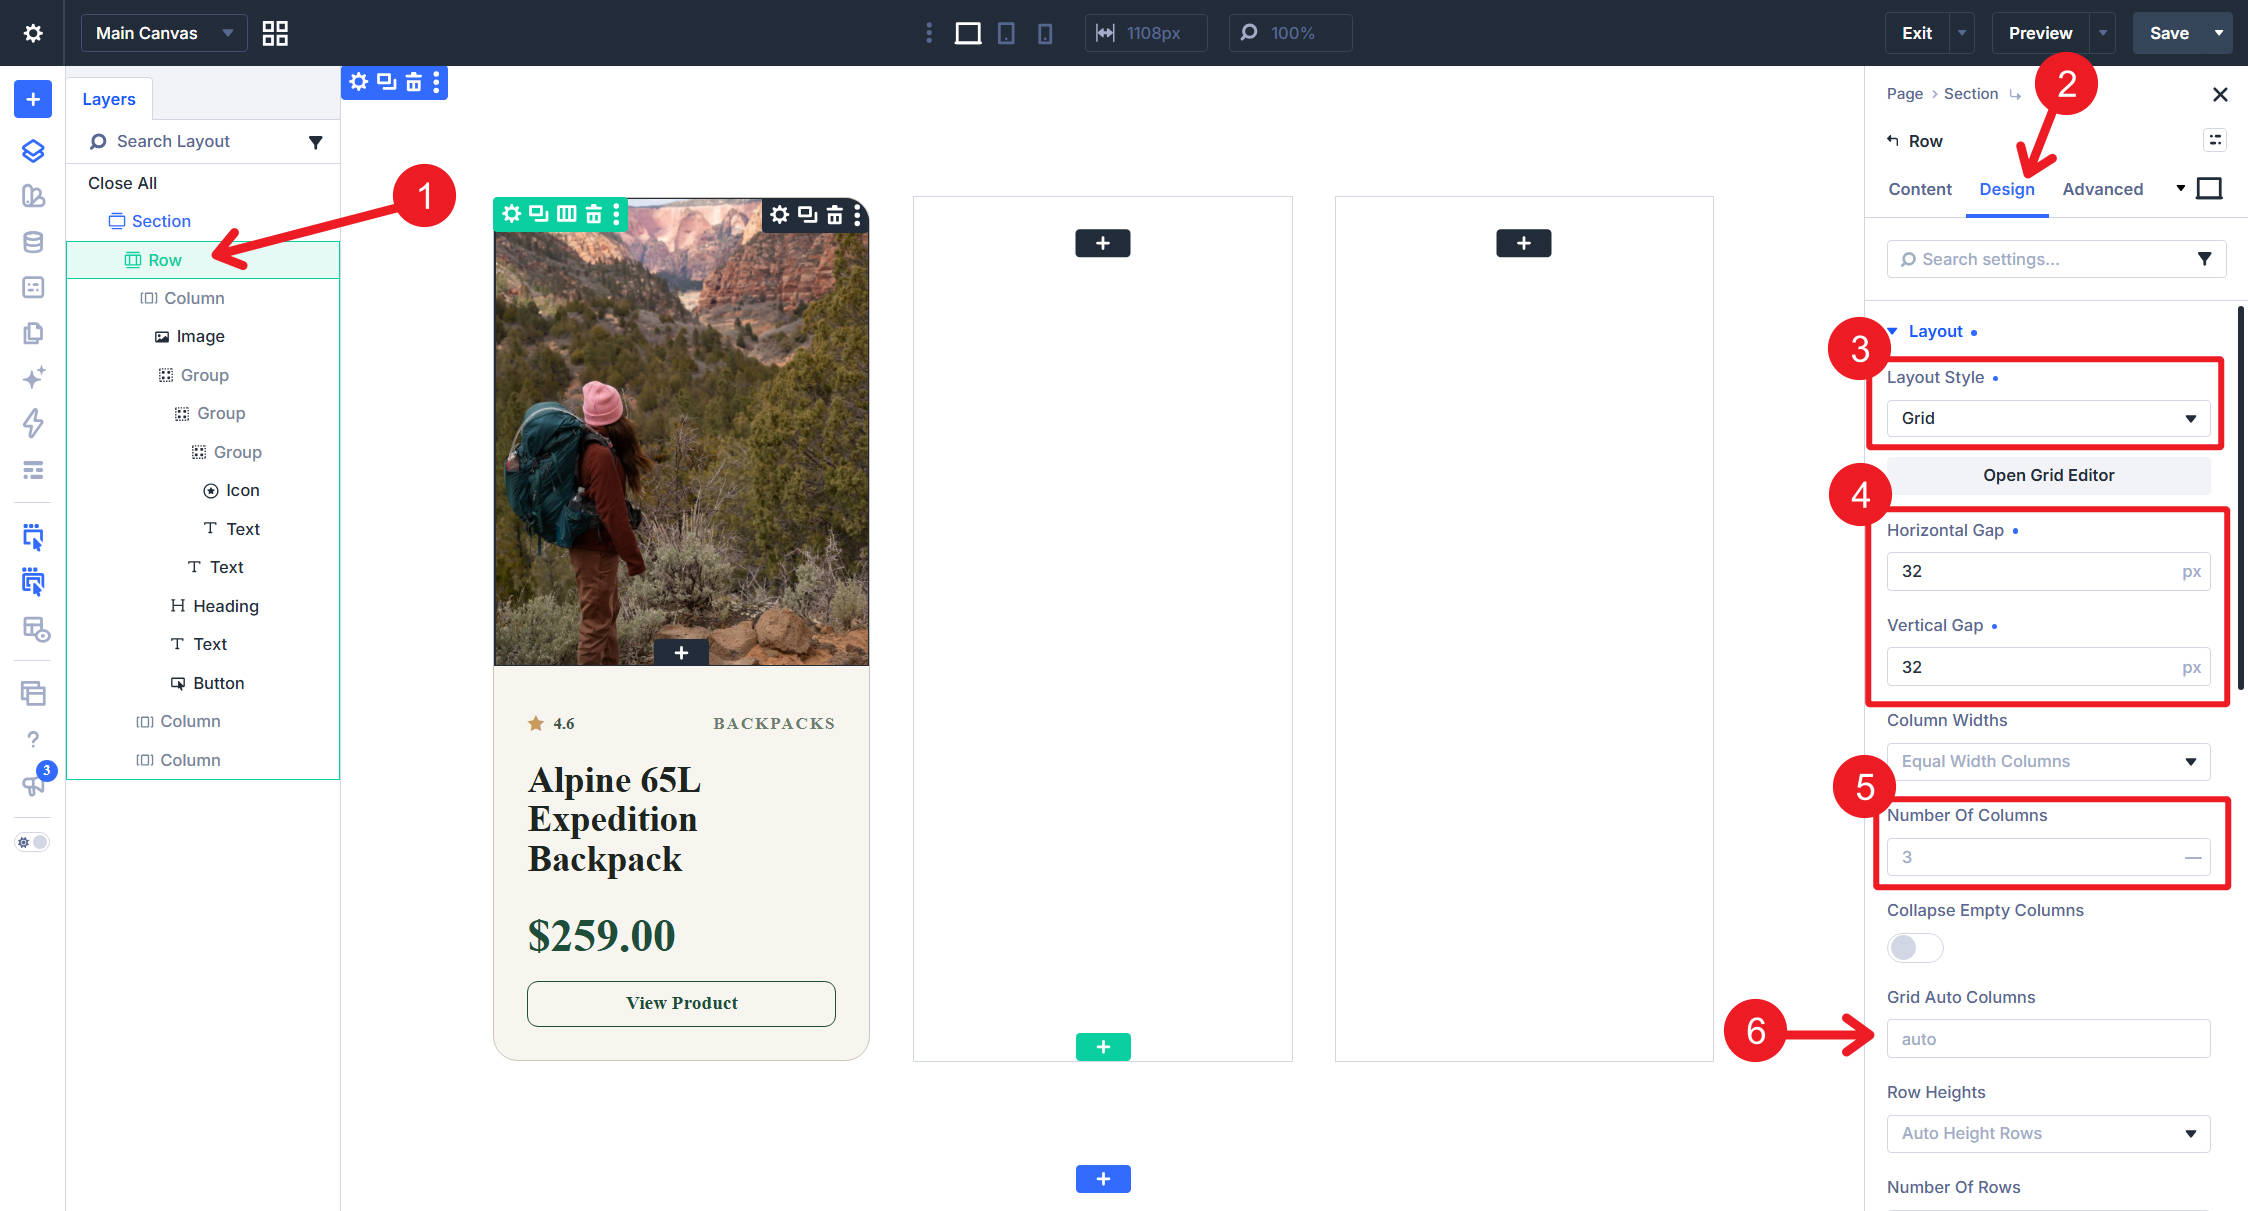Open the Layout Style Grid dropdown
Viewport: 2248px width, 1211px height.
click(x=2048, y=418)
